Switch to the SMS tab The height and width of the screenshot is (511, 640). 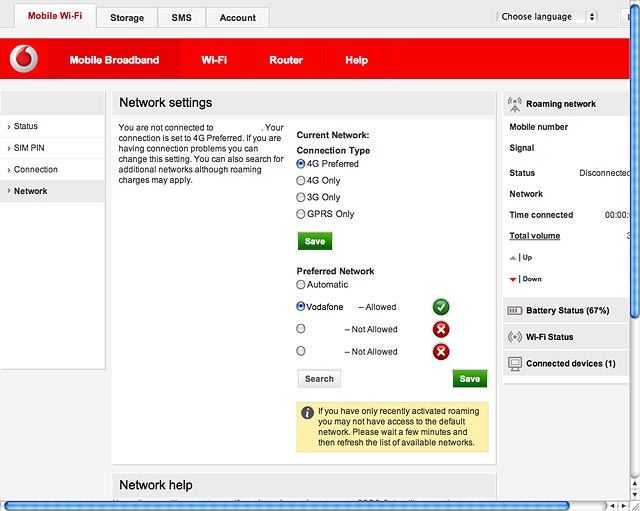coord(182,18)
